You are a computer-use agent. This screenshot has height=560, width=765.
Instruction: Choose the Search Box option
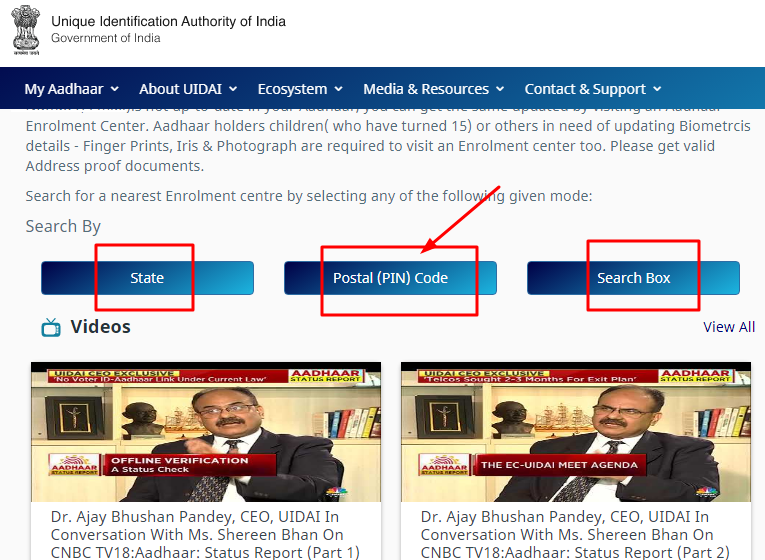pyautogui.click(x=633, y=278)
